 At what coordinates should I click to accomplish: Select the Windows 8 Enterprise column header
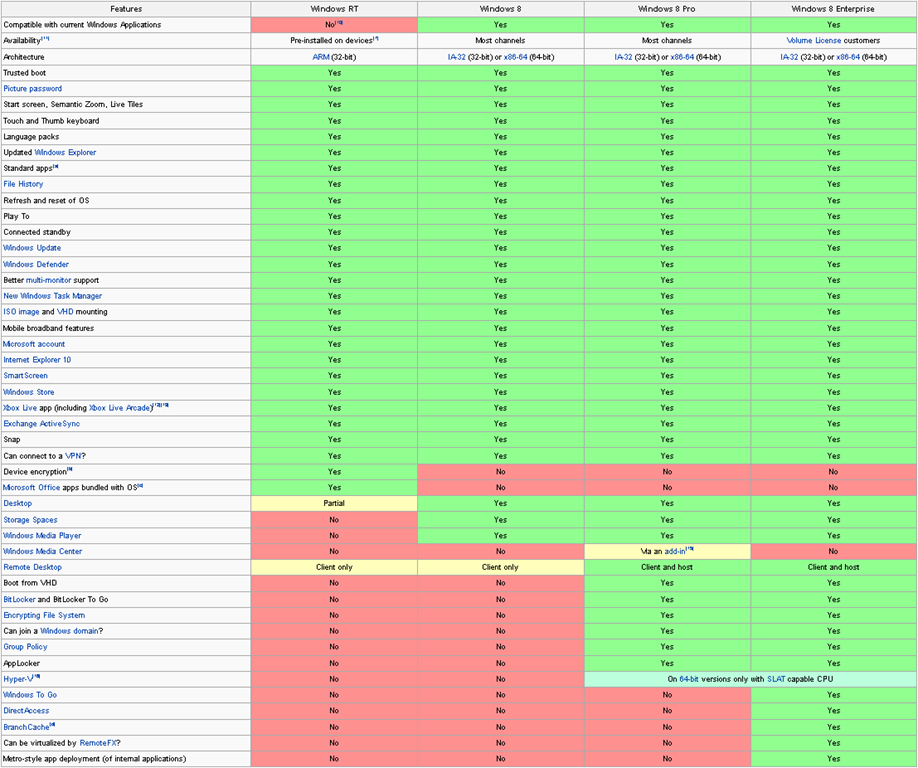[833, 9]
